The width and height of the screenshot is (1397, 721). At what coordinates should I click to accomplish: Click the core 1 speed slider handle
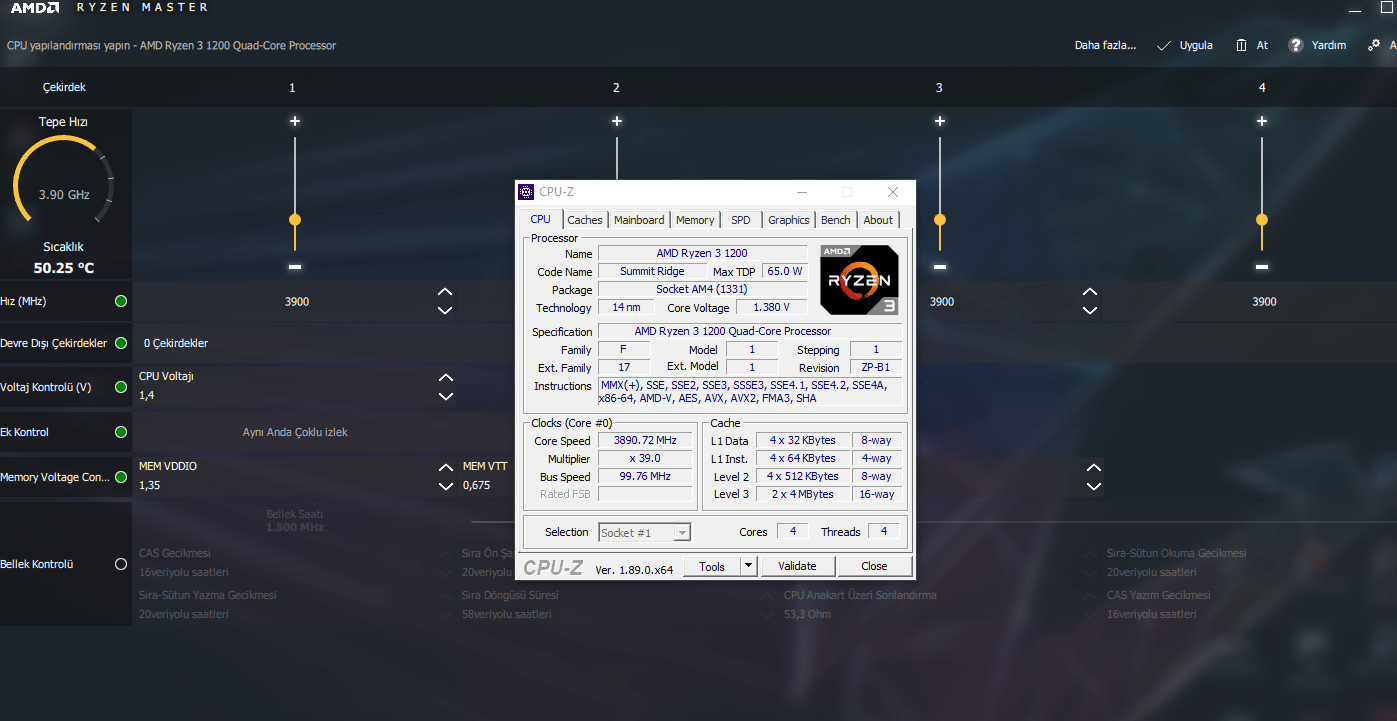295,219
